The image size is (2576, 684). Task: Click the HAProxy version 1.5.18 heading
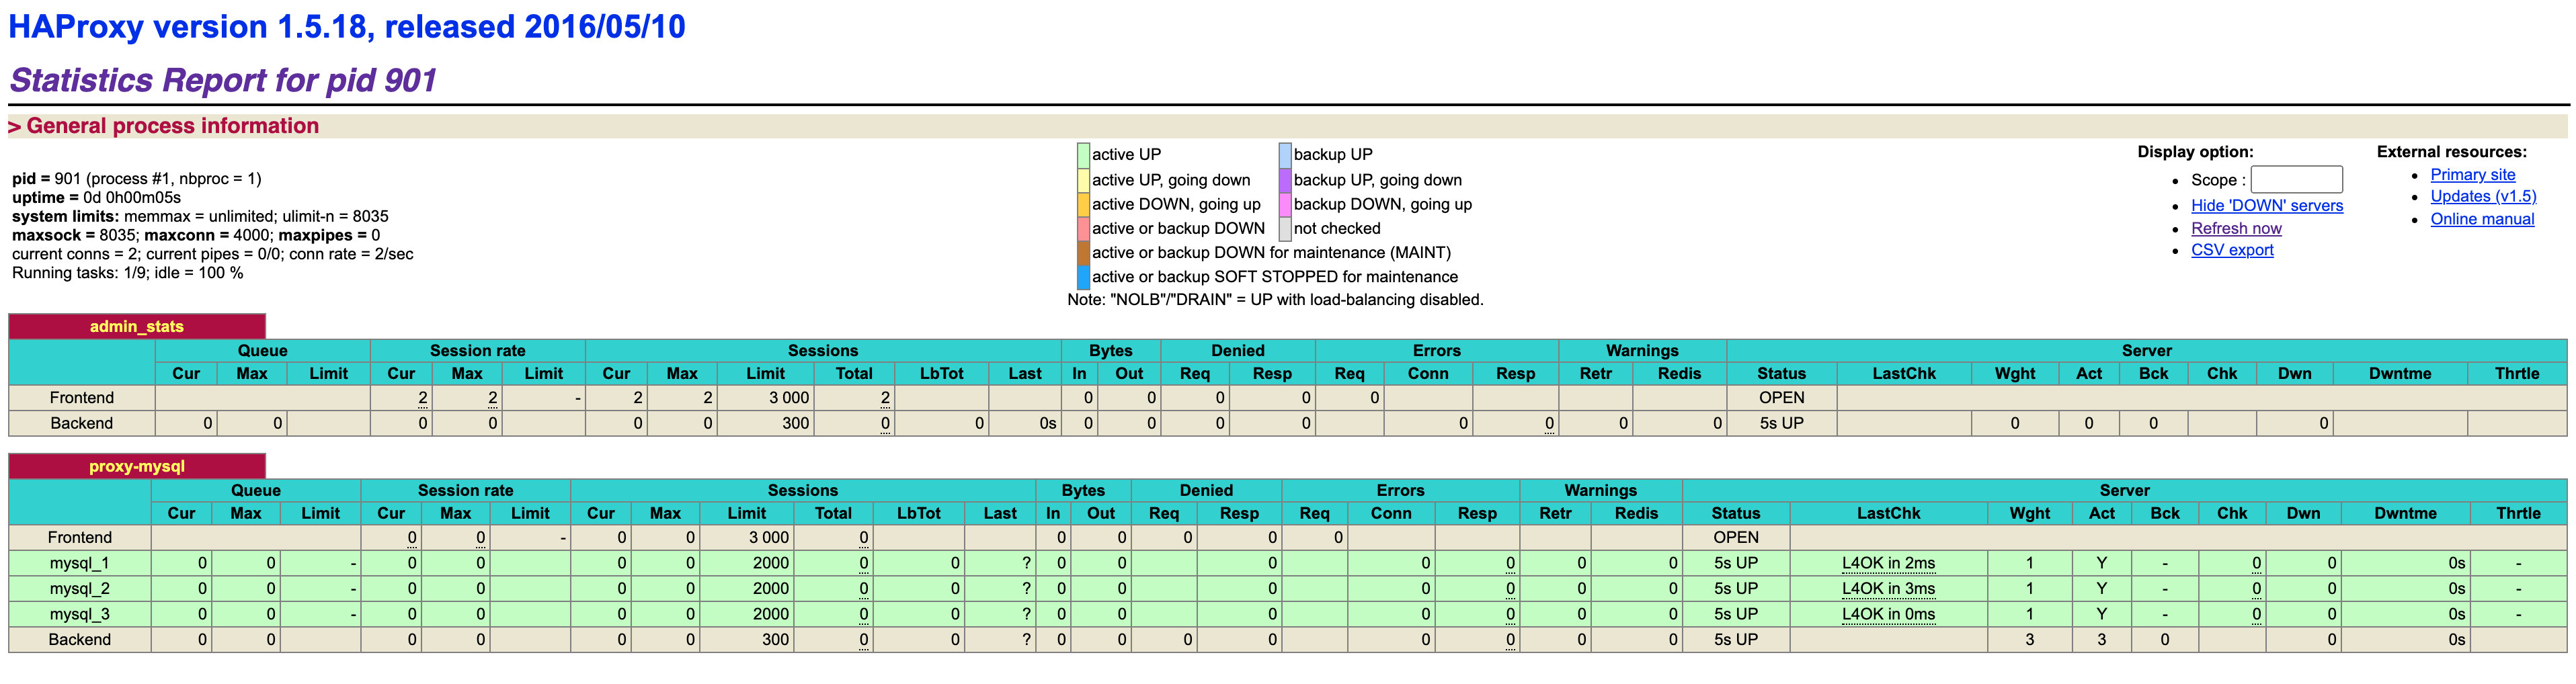(x=347, y=27)
